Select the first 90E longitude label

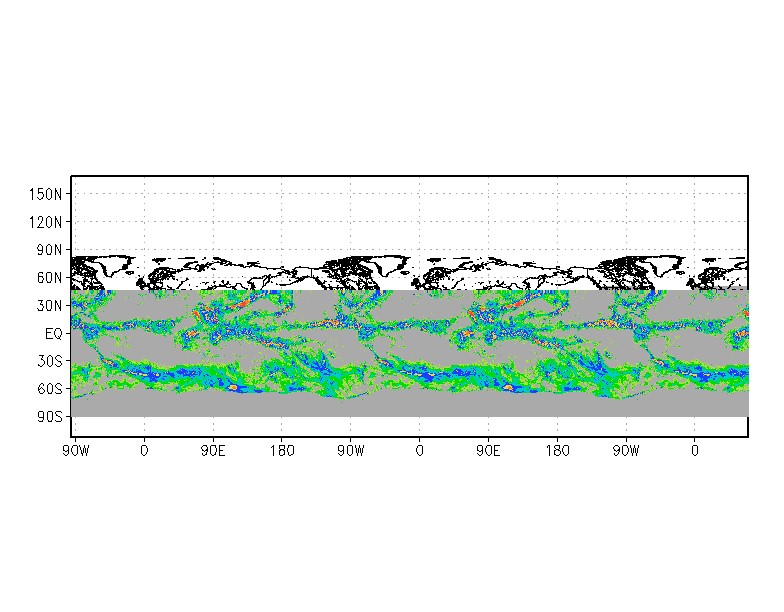coord(213,451)
